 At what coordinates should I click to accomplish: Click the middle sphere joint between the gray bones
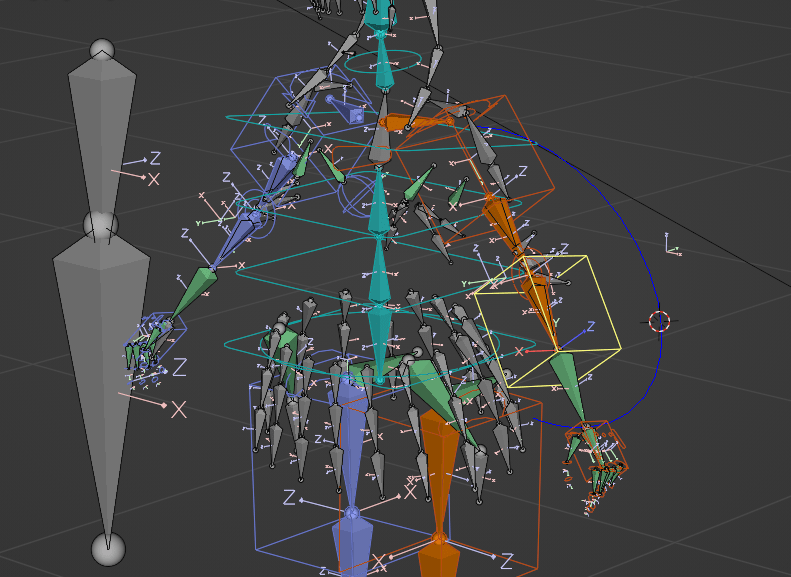pos(101,222)
